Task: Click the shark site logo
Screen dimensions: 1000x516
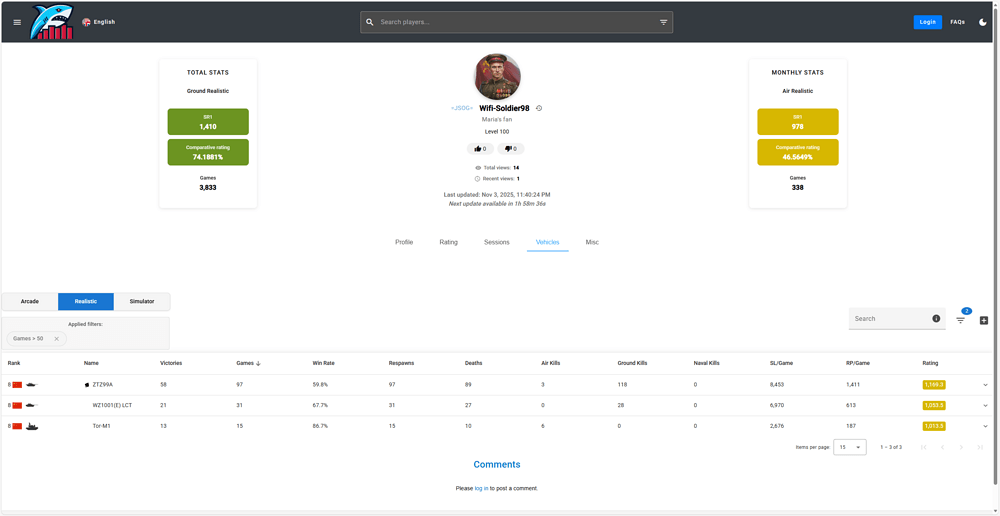Action: [x=53, y=22]
